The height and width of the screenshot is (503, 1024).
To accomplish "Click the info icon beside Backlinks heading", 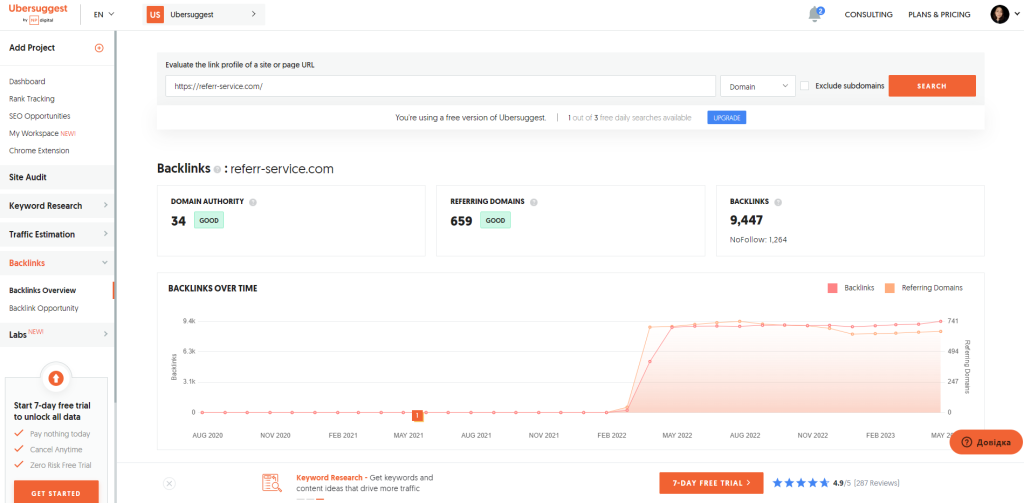I will 217,170.
